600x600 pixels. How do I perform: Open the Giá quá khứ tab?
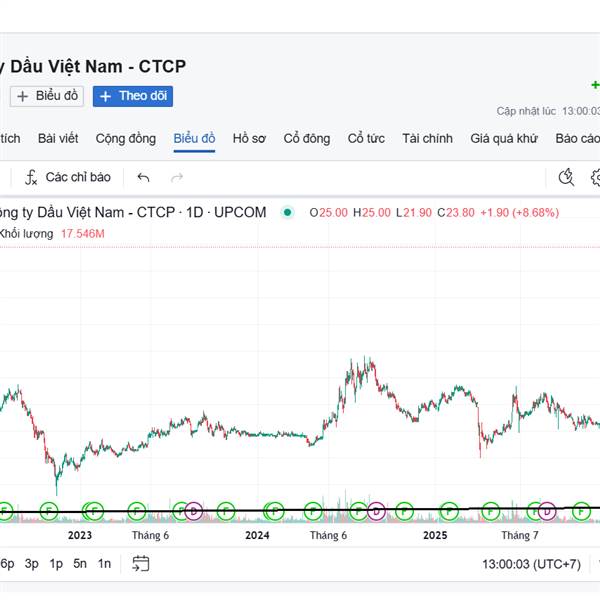(504, 138)
